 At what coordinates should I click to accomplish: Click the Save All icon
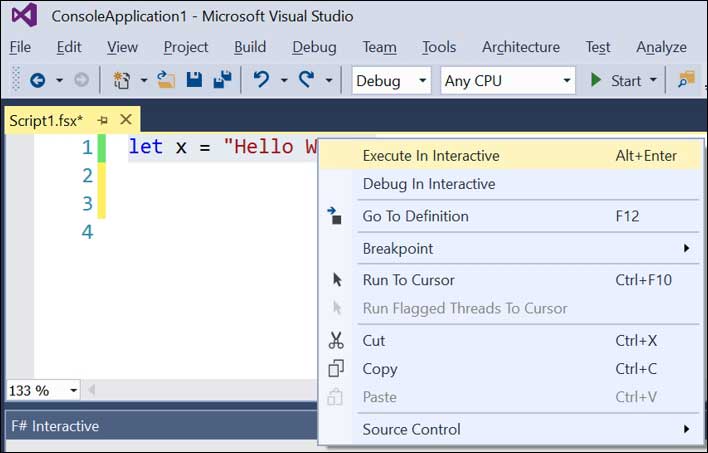click(x=222, y=80)
